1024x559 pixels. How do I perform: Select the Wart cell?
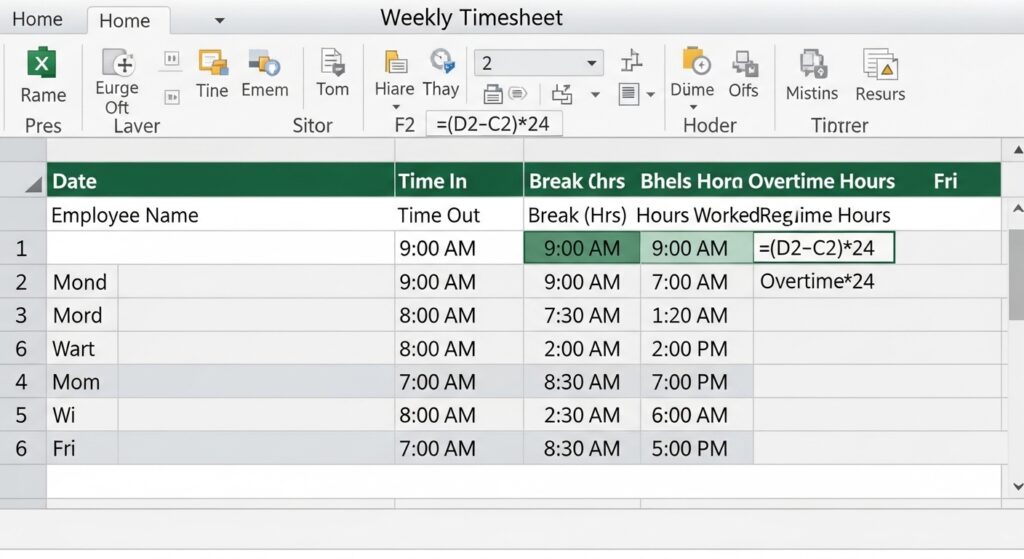tap(82, 349)
